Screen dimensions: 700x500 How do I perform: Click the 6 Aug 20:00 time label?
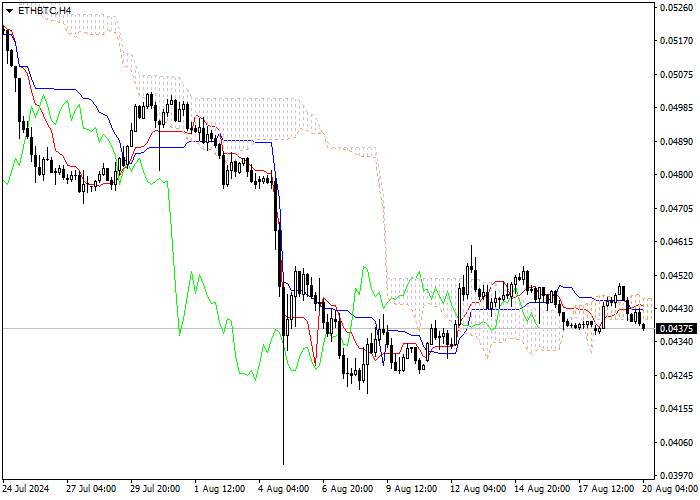coord(348,489)
